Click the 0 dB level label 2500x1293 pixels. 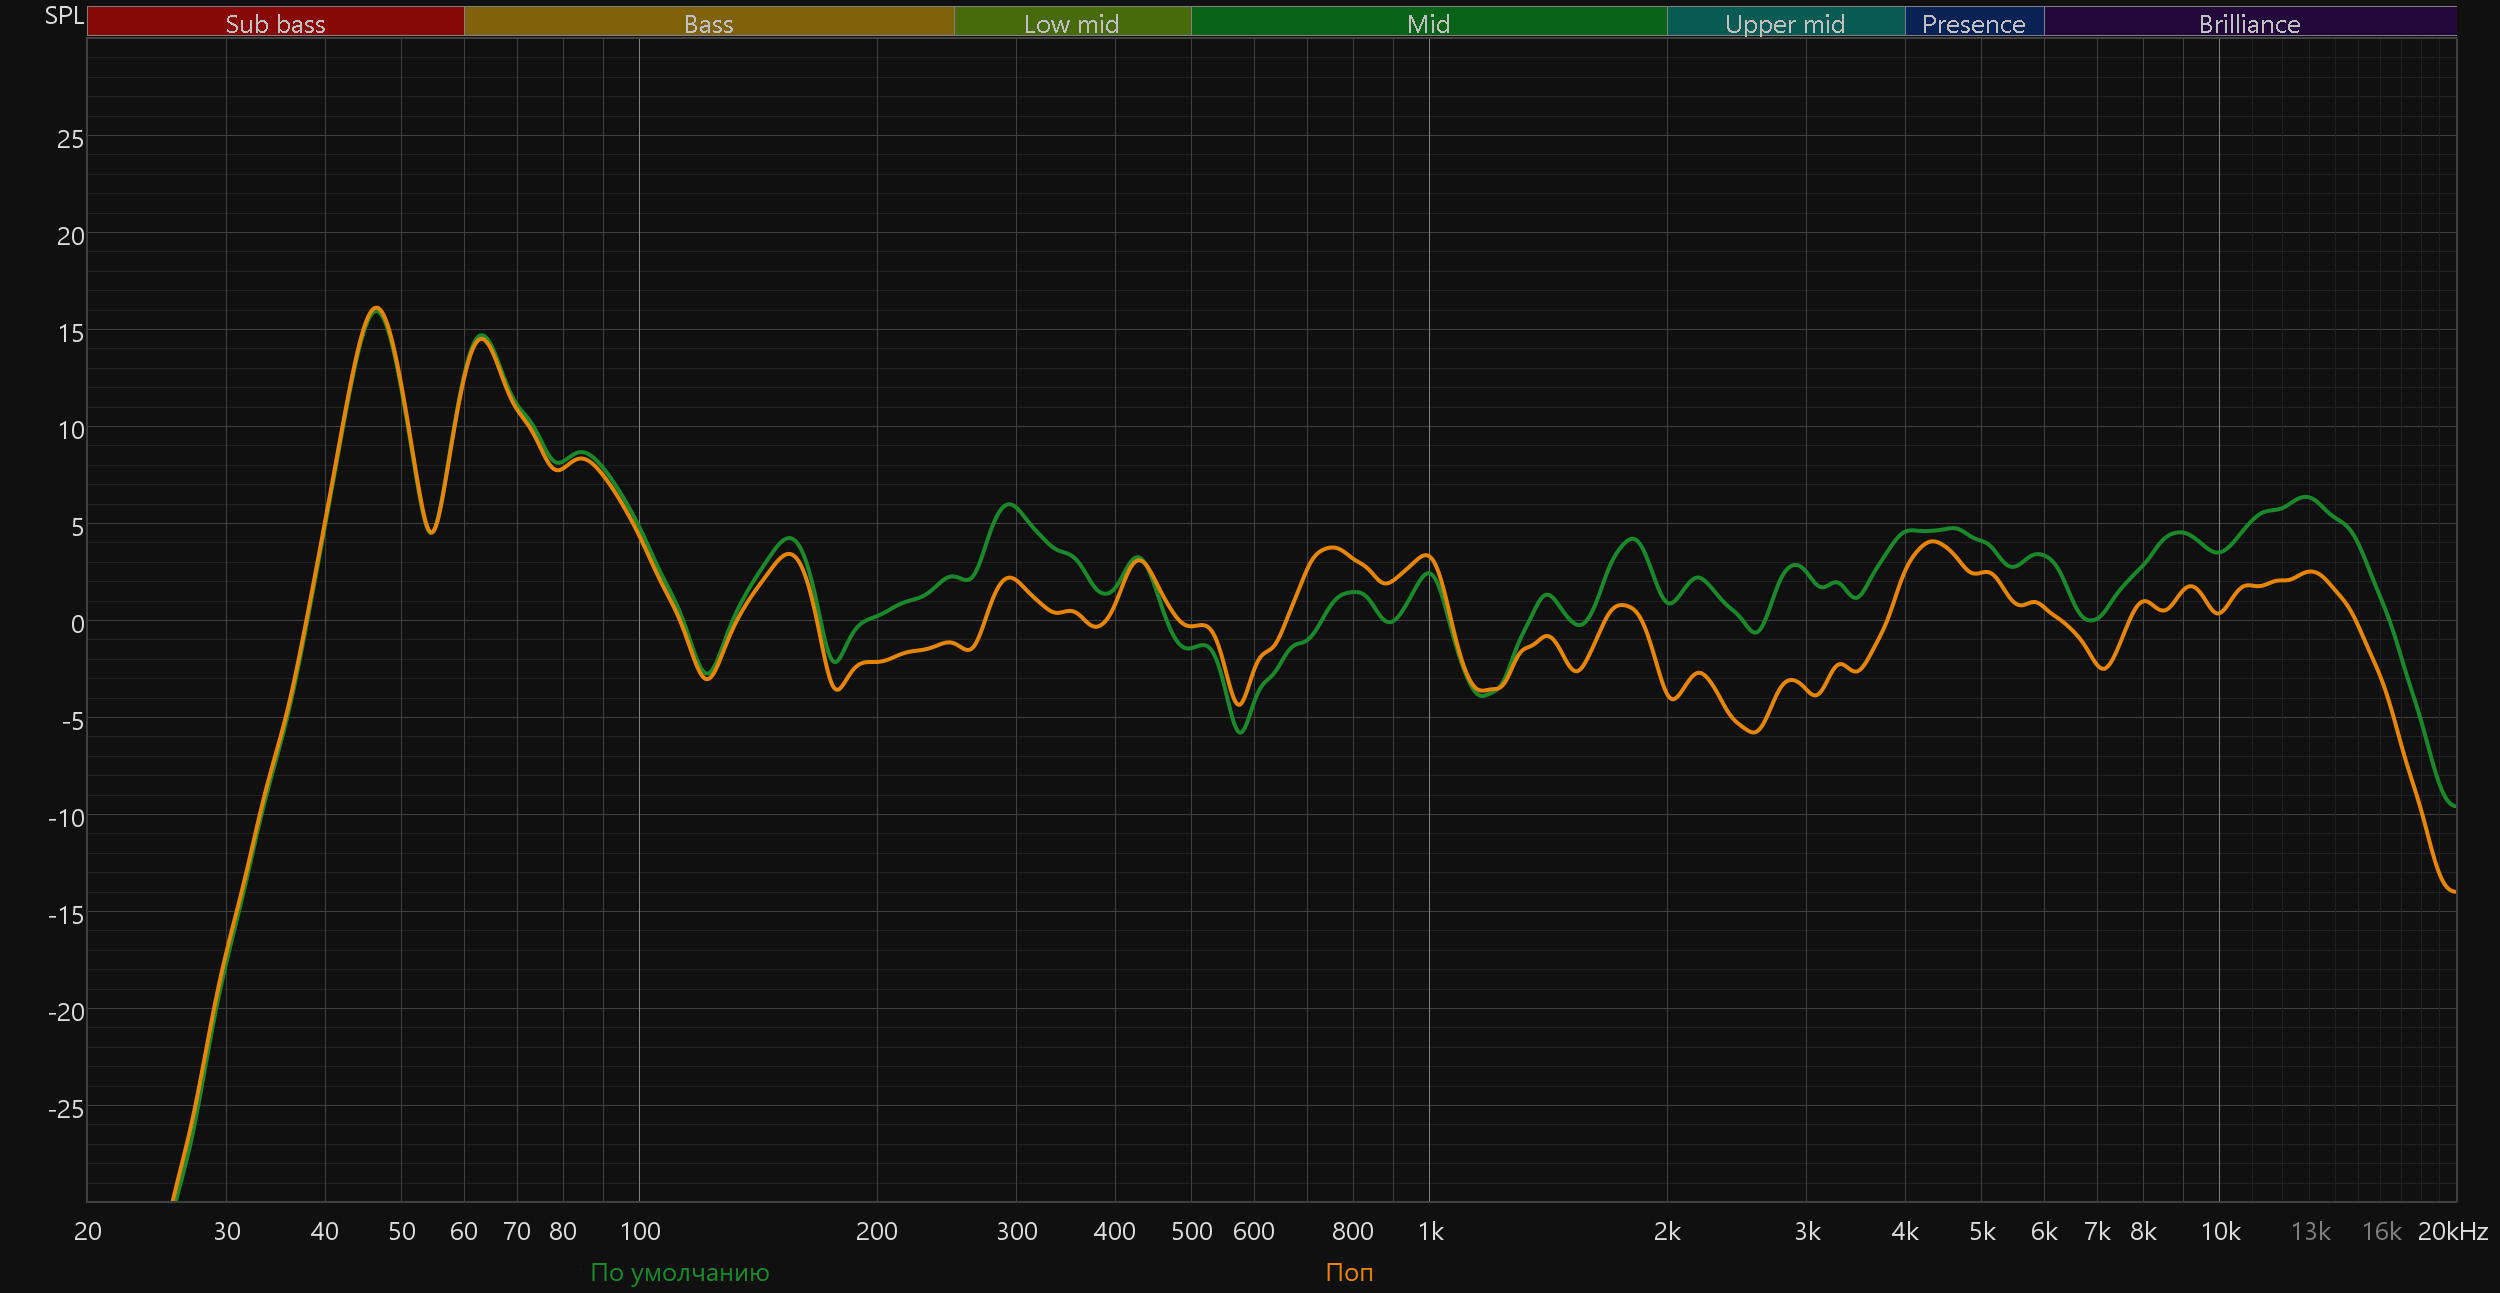coord(77,625)
